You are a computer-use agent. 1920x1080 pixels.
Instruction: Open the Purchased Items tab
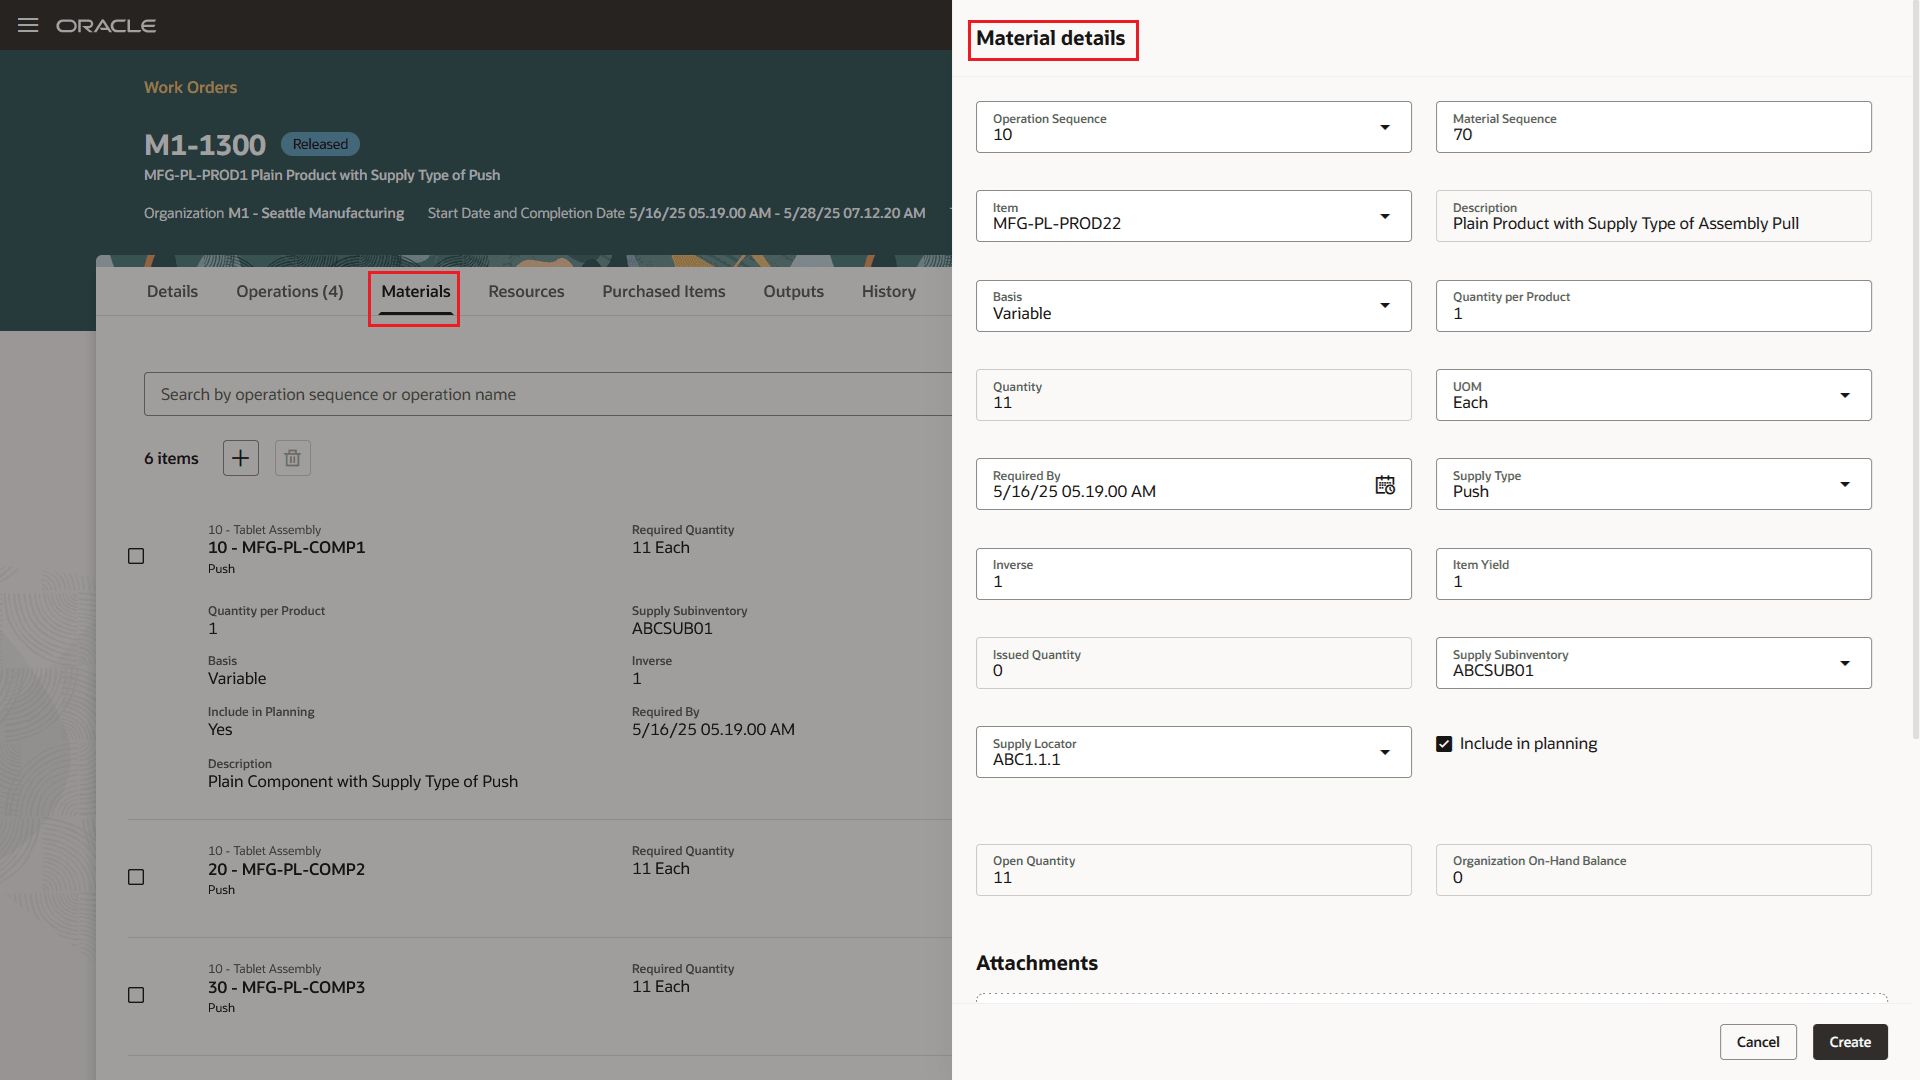pos(663,291)
